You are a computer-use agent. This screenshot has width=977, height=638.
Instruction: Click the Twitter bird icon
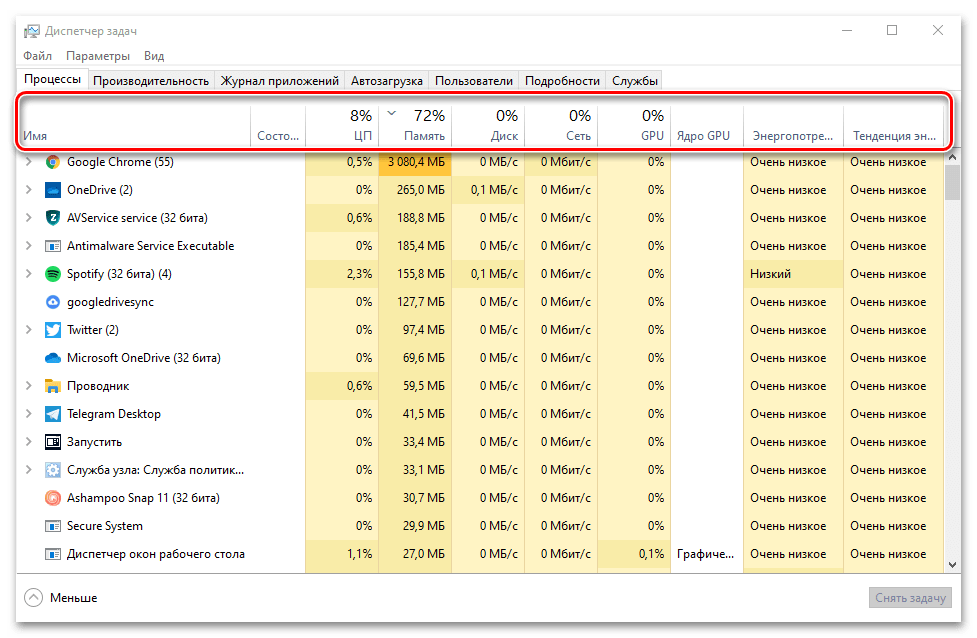click(x=53, y=330)
